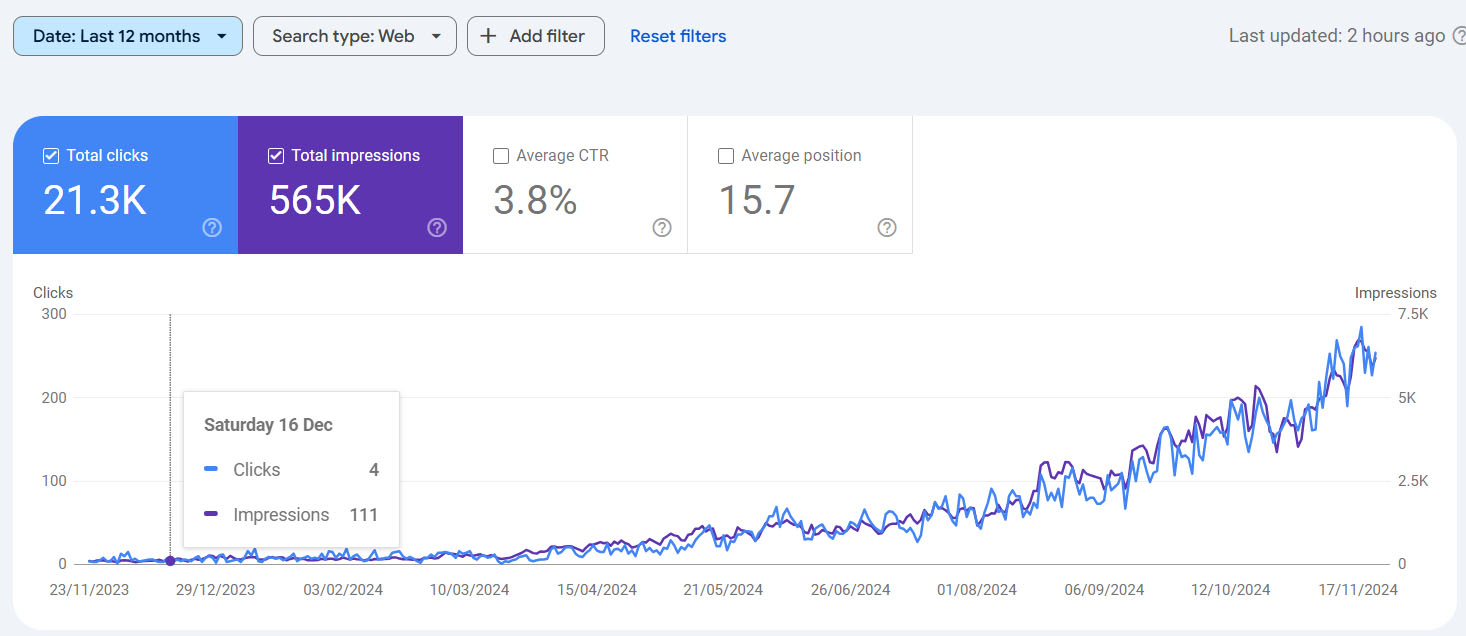
Task: Click the Reset filters link
Action: click(678, 36)
